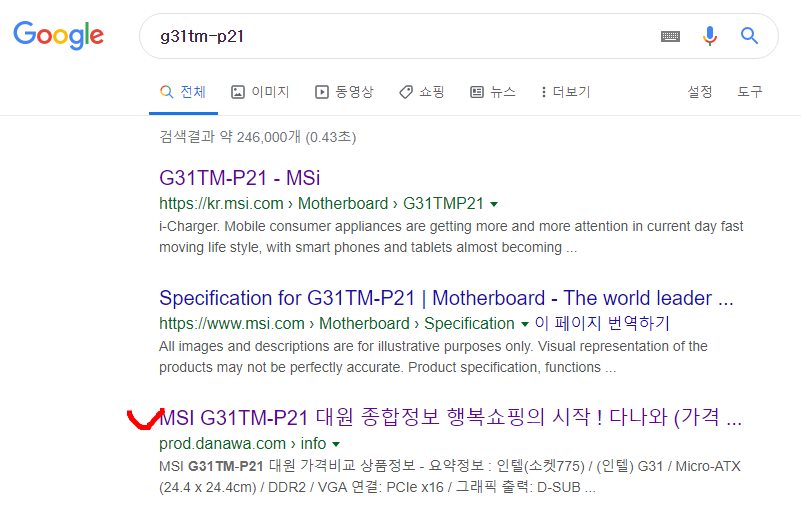
Task: Expand dropdown arrow beside prod.danawa.com URL
Action: [336, 444]
